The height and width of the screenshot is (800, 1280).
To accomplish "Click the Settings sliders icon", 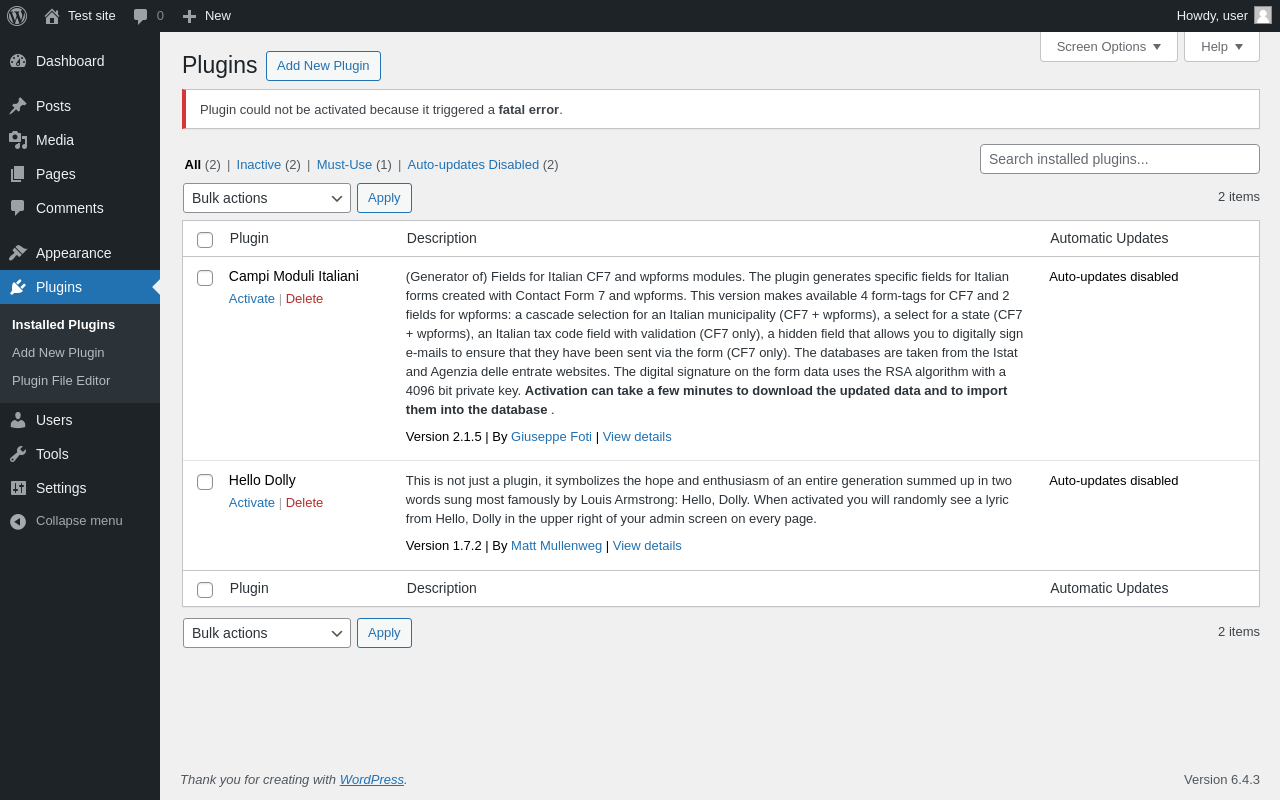I will point(18,488).
